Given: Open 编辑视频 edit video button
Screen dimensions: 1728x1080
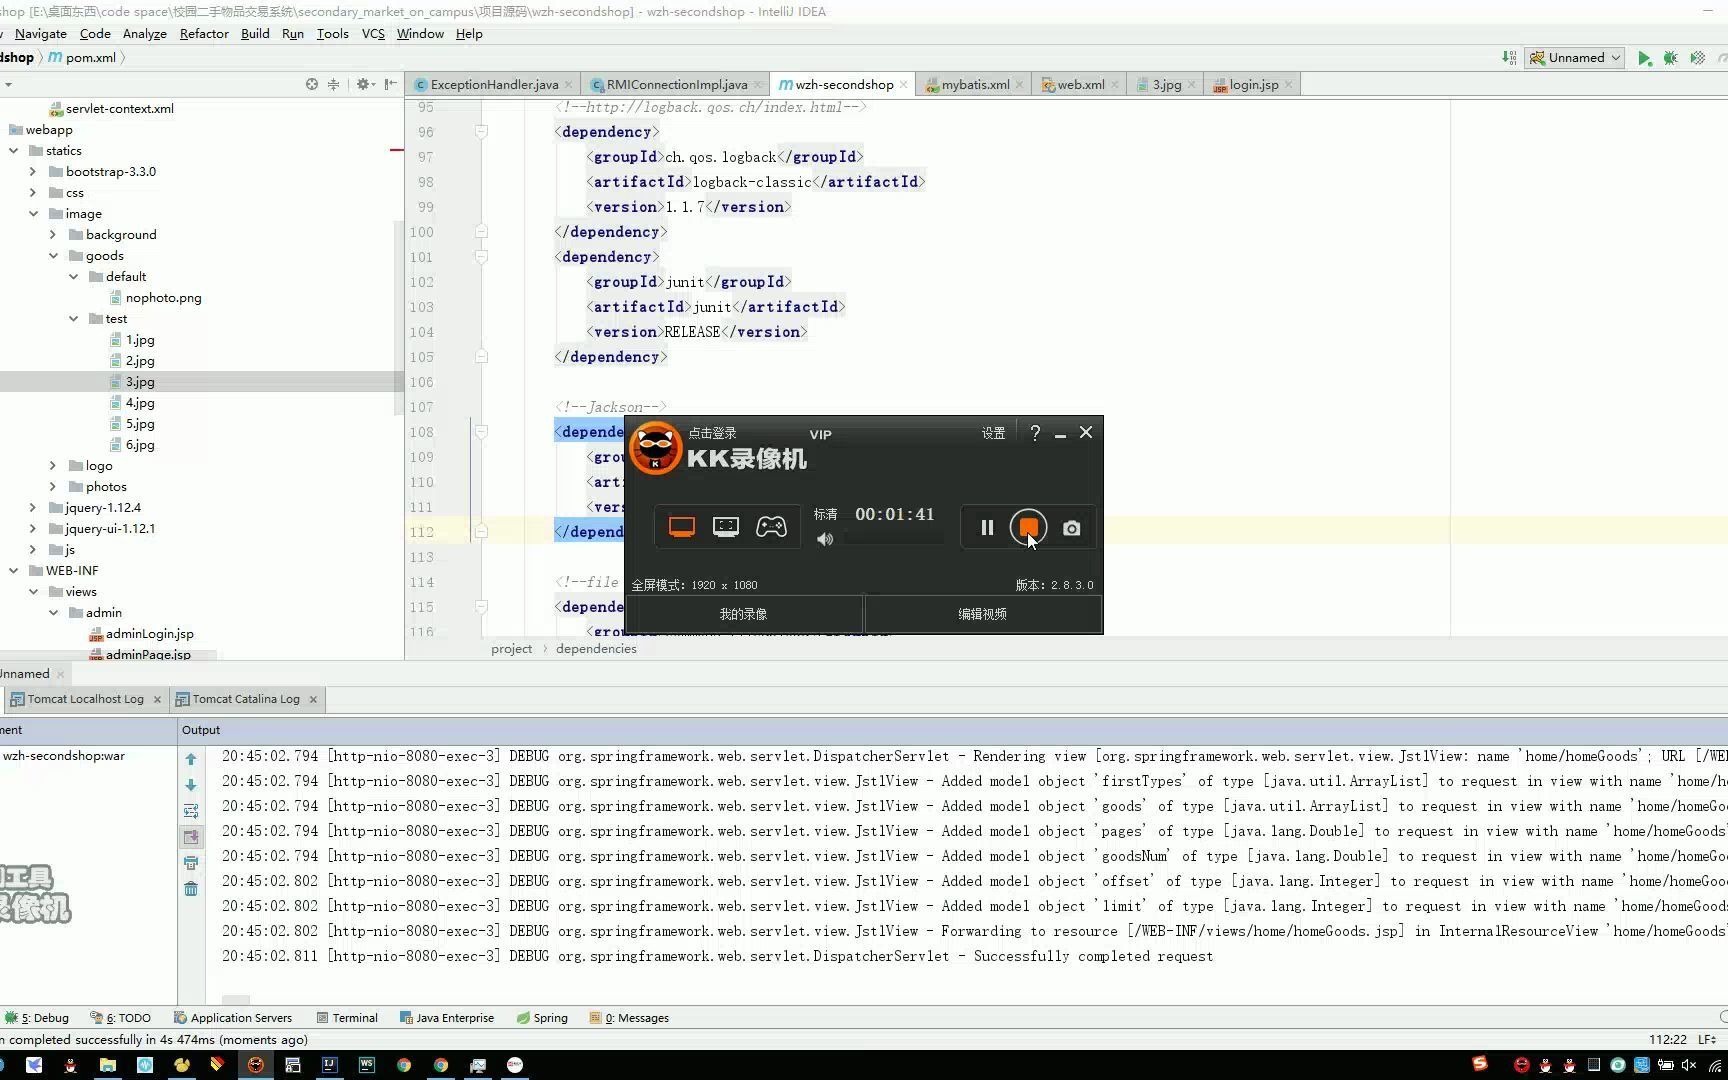Looking at the screenshot, I should pyautogui.click(x=982, y=614).
